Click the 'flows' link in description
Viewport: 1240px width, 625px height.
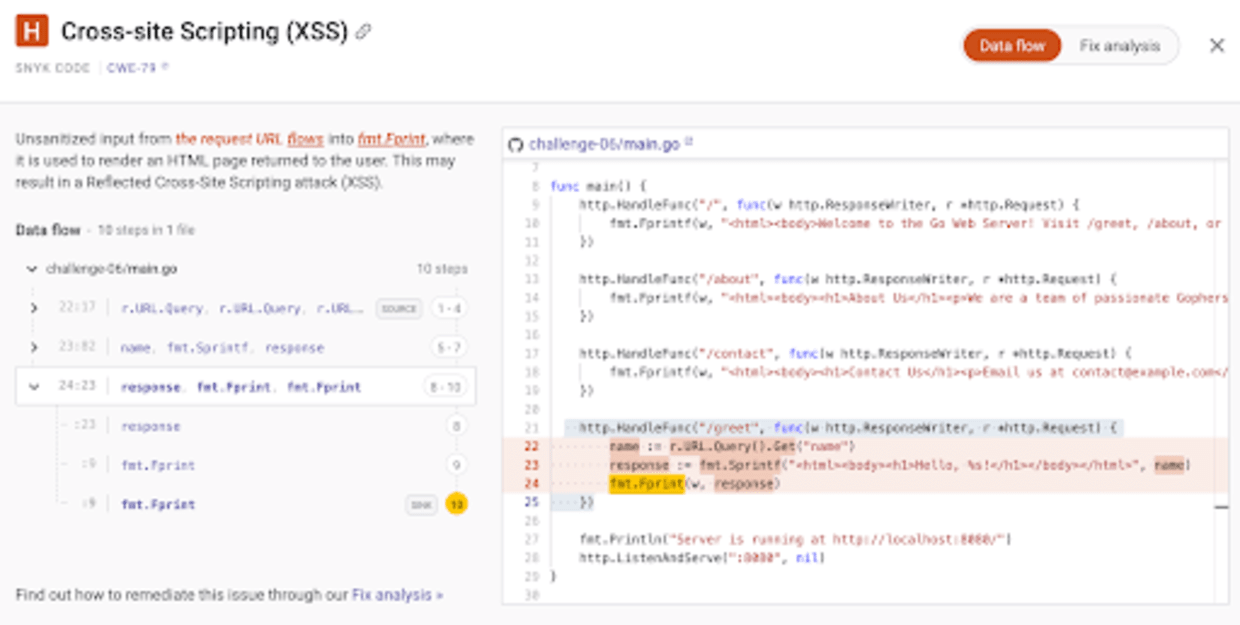point(305,139)
